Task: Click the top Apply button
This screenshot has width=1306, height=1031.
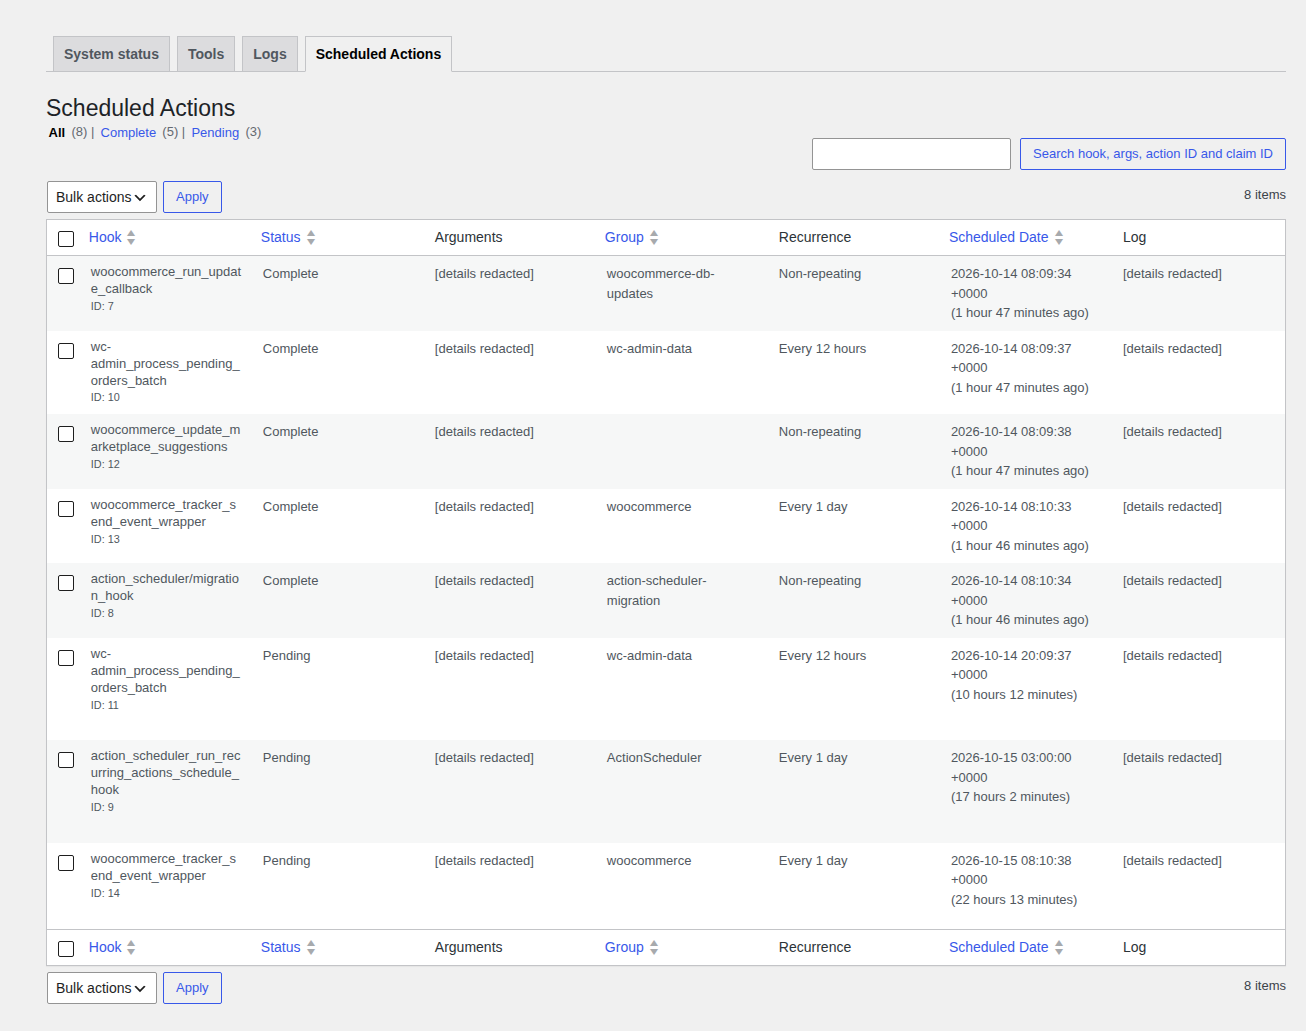Action: point(192,197)
